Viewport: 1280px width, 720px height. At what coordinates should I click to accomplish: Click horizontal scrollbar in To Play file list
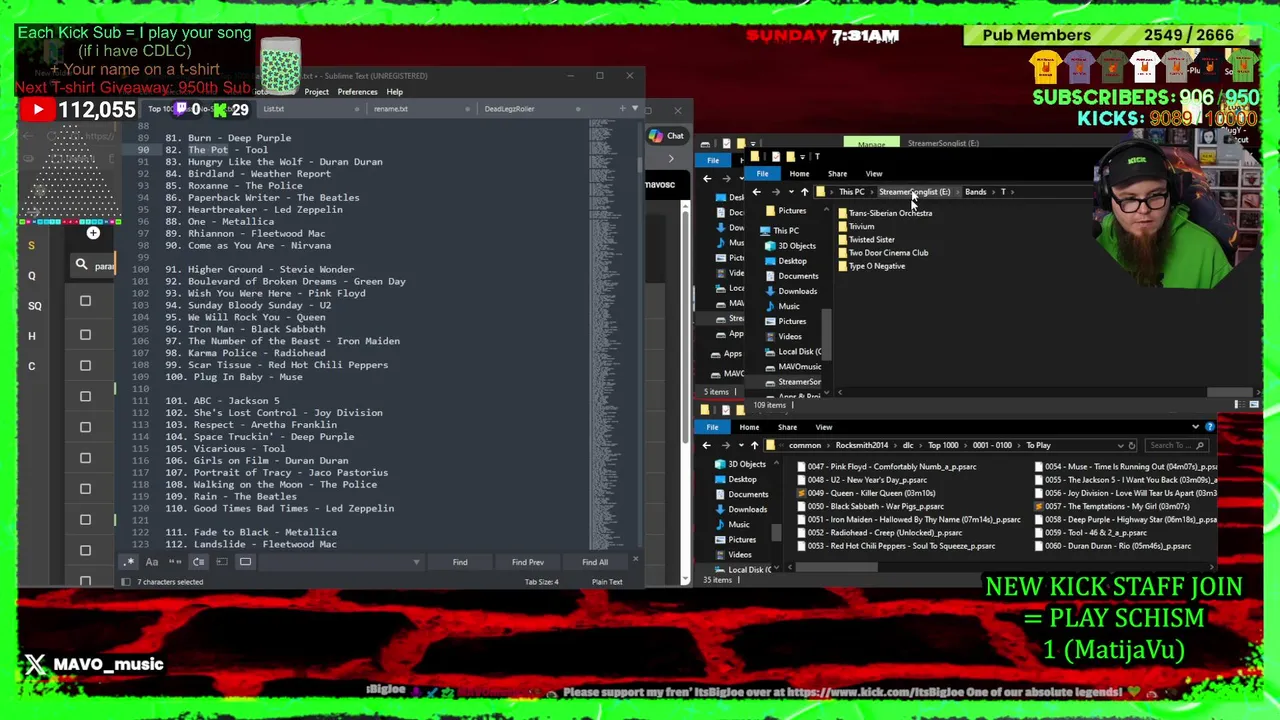[x=837, y=568]
